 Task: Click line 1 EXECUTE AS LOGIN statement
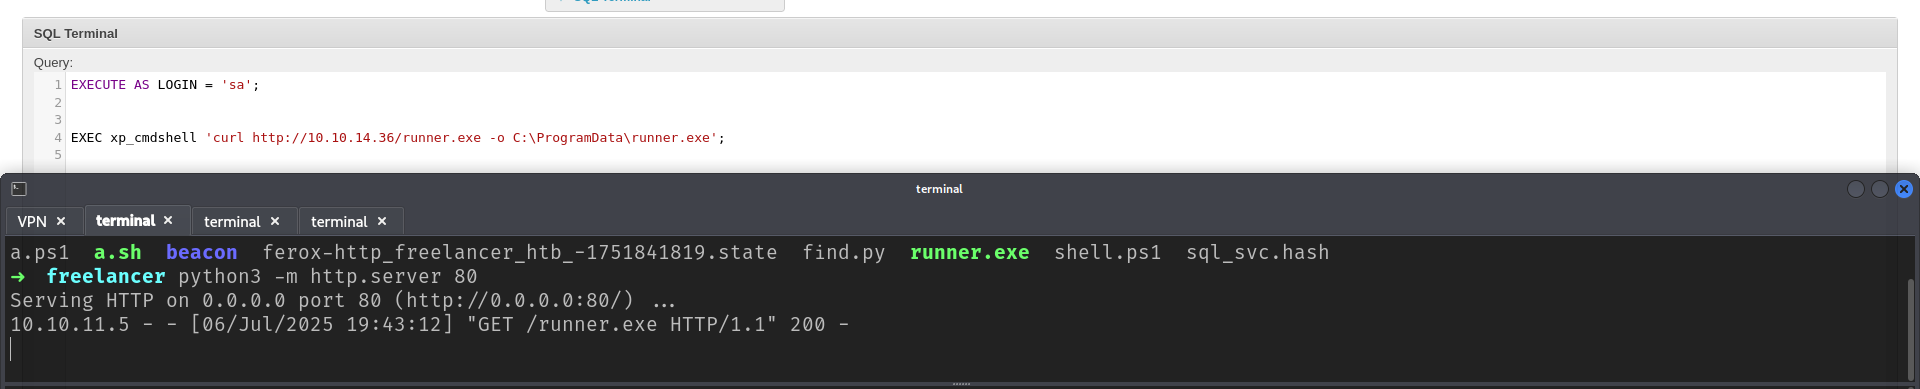pos(165,85)
